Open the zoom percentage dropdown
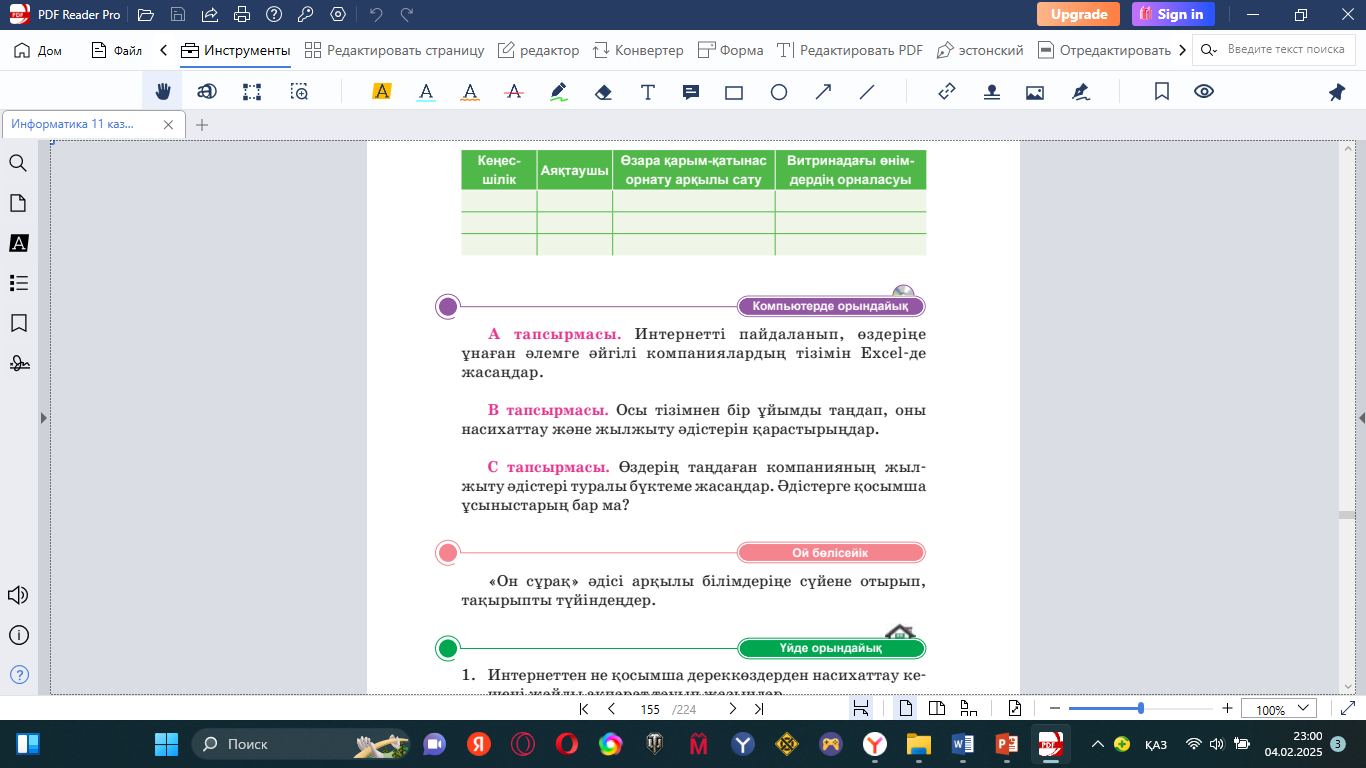This screenshot has width=1366, height=768. 1279,709
